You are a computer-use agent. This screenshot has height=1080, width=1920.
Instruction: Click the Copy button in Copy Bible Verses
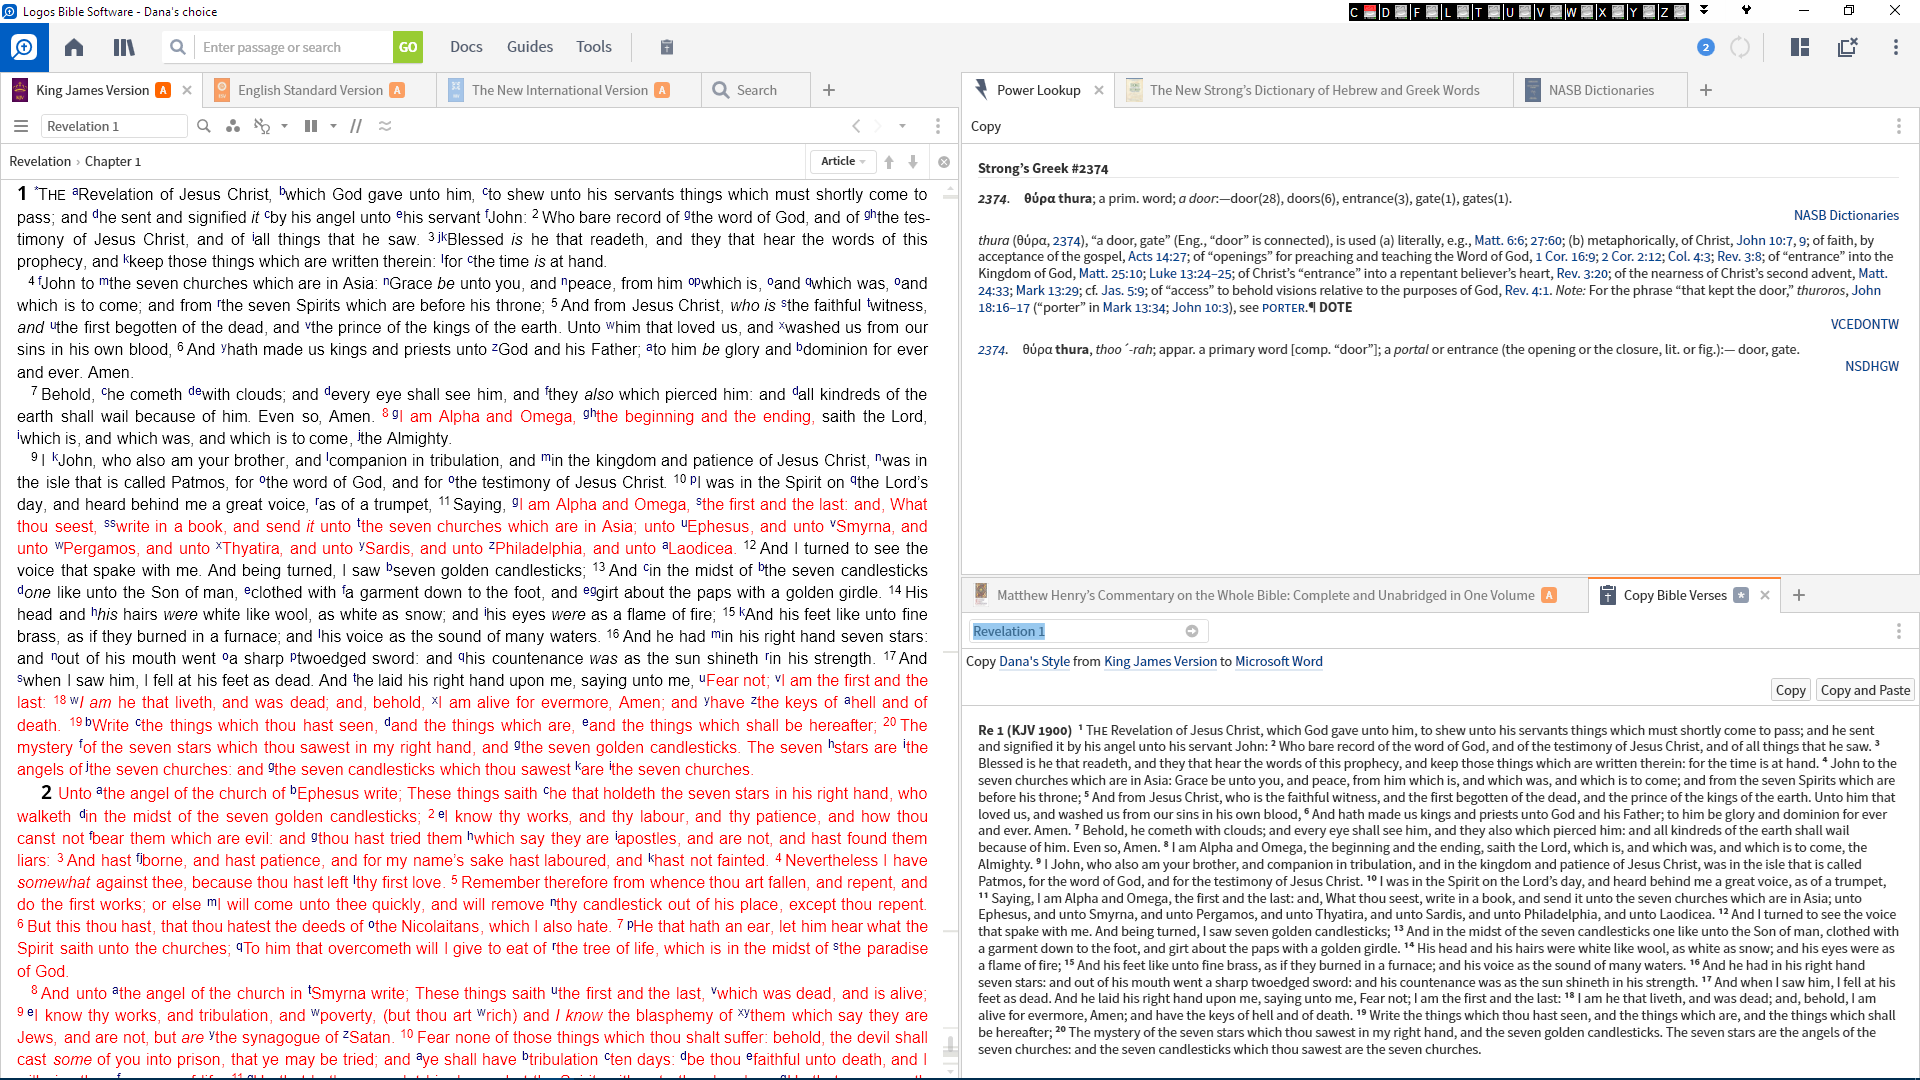coord(1790,690)
